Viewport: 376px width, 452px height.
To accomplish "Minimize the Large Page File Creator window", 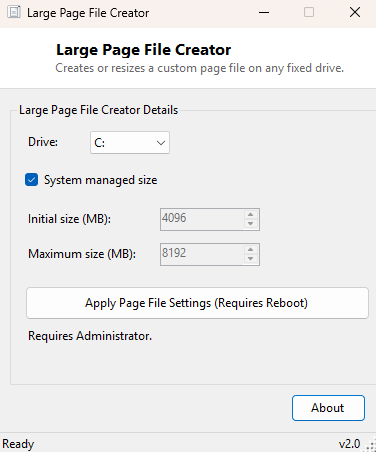I will pyautogui.click(x=264, y=13).
